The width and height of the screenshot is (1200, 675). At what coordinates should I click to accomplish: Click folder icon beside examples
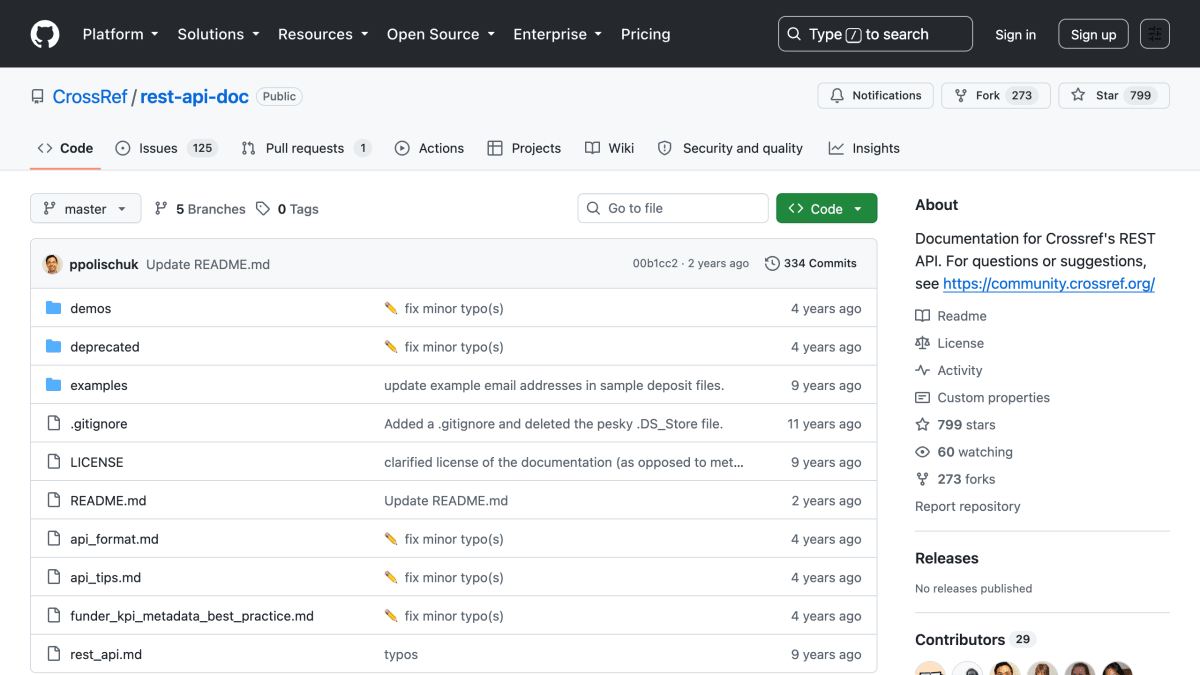coord(54,385)
